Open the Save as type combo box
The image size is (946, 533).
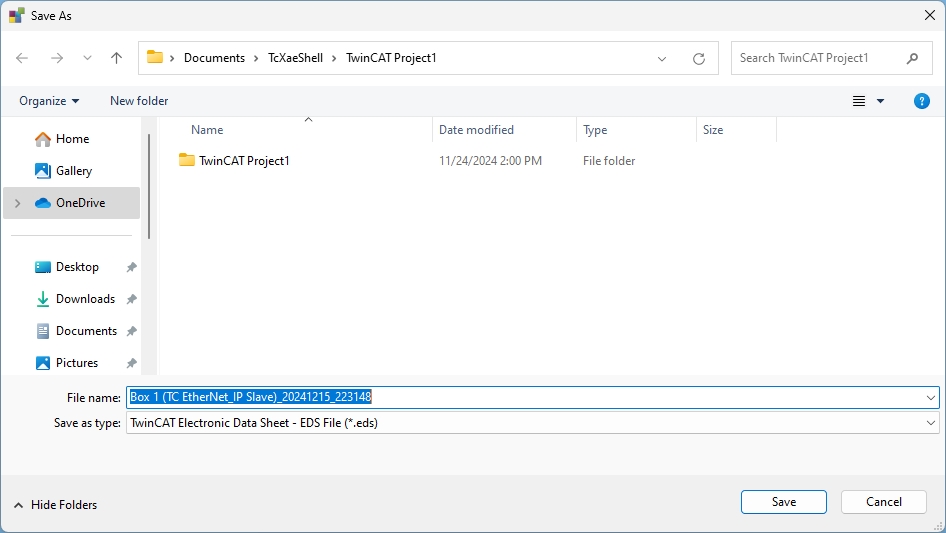click(x=533, y=423)
